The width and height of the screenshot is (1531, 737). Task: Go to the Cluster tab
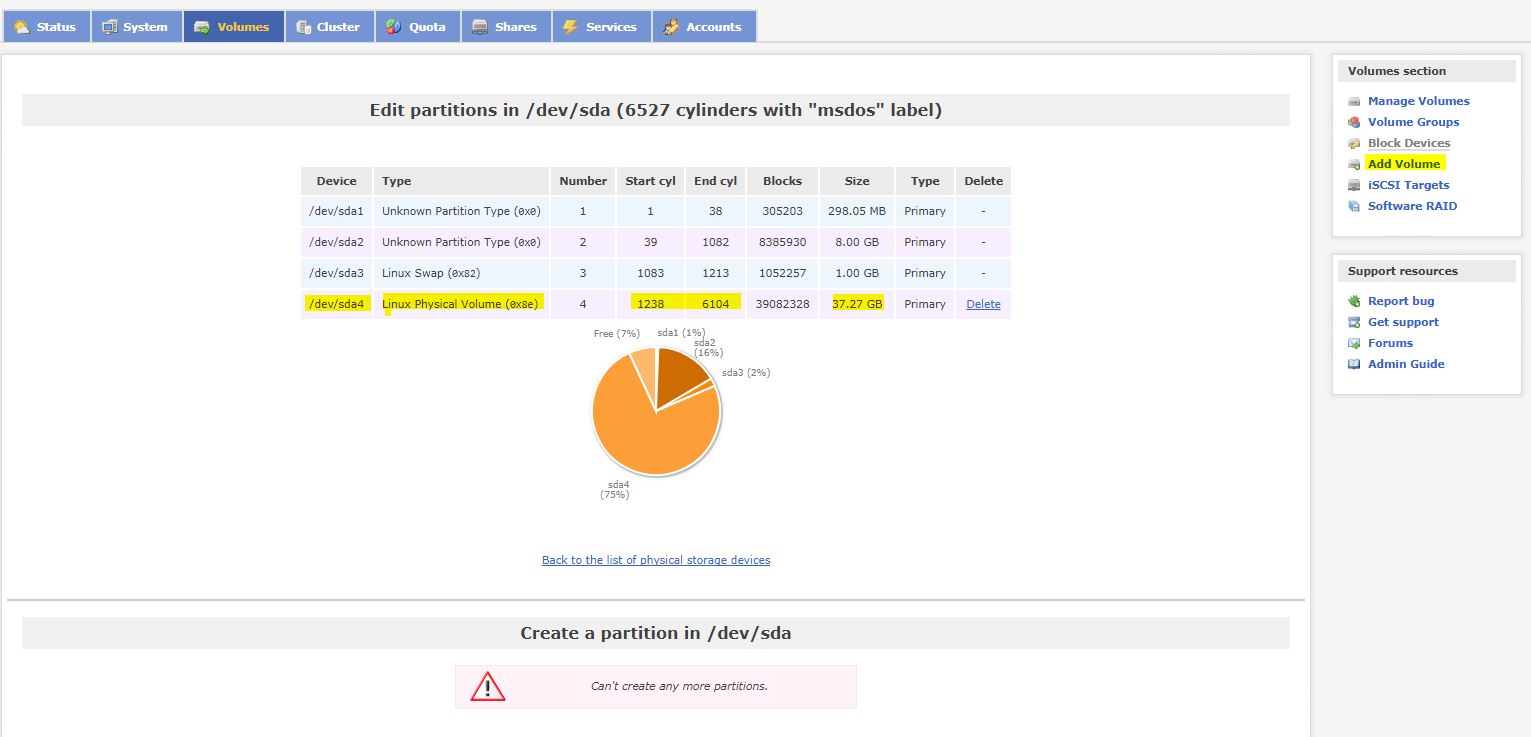click(x=329, y=27)
